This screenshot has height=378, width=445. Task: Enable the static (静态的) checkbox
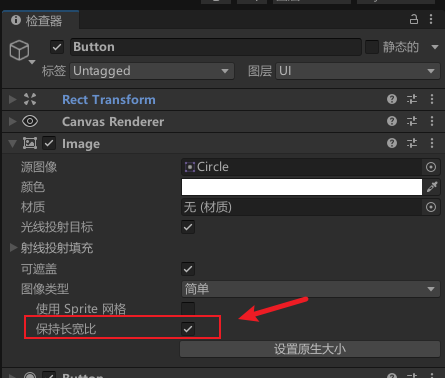click(372, 47)
